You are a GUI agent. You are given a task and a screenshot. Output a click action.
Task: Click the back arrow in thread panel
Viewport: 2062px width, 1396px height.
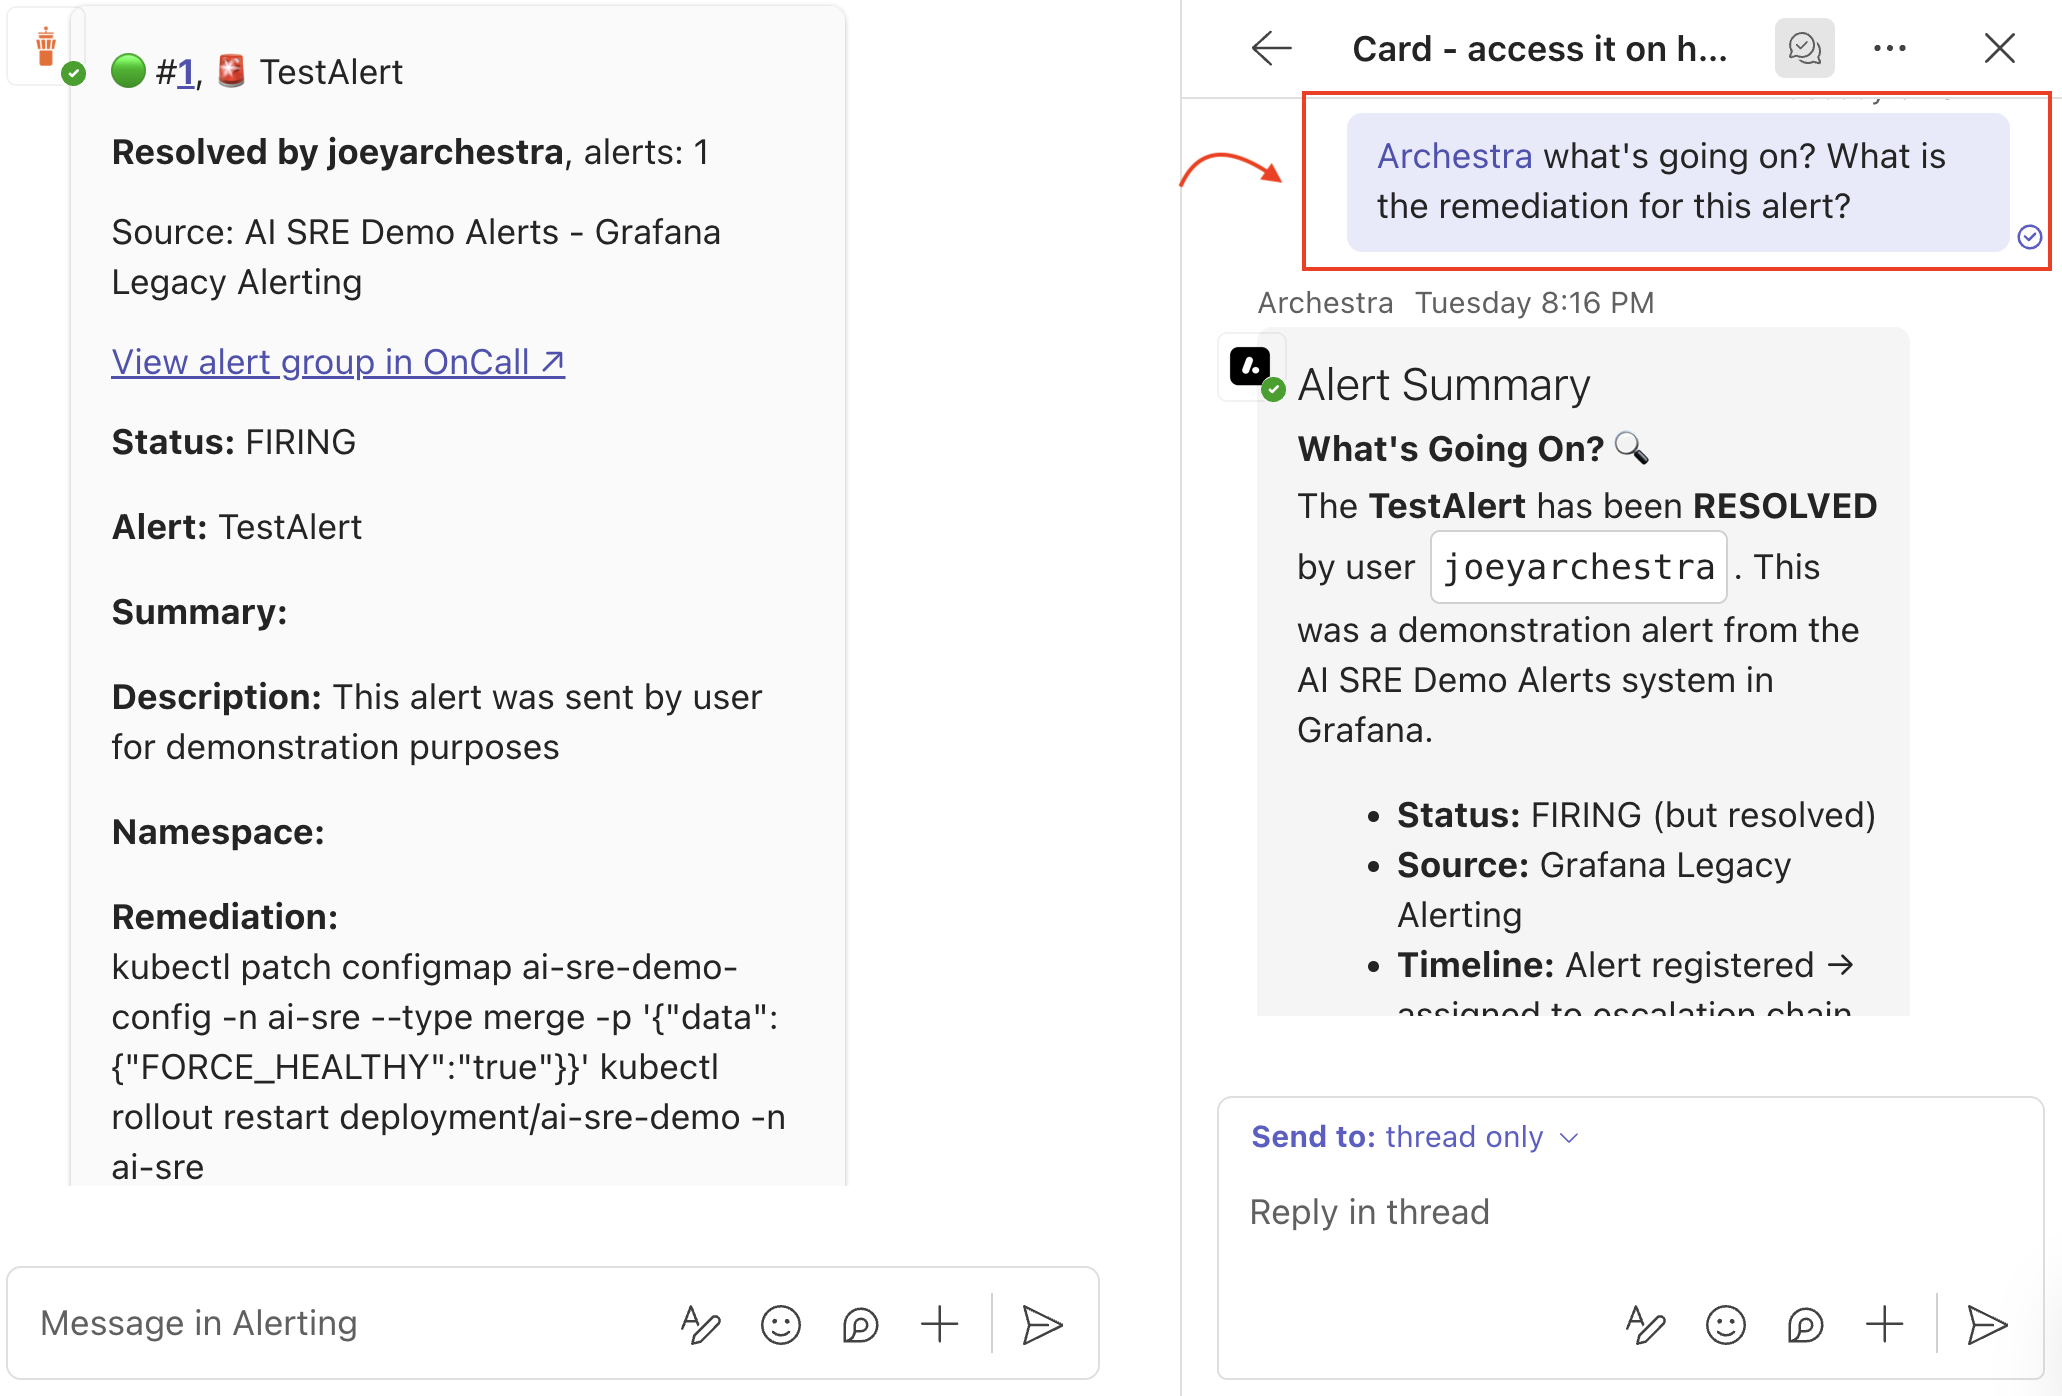coord(1271,48)
